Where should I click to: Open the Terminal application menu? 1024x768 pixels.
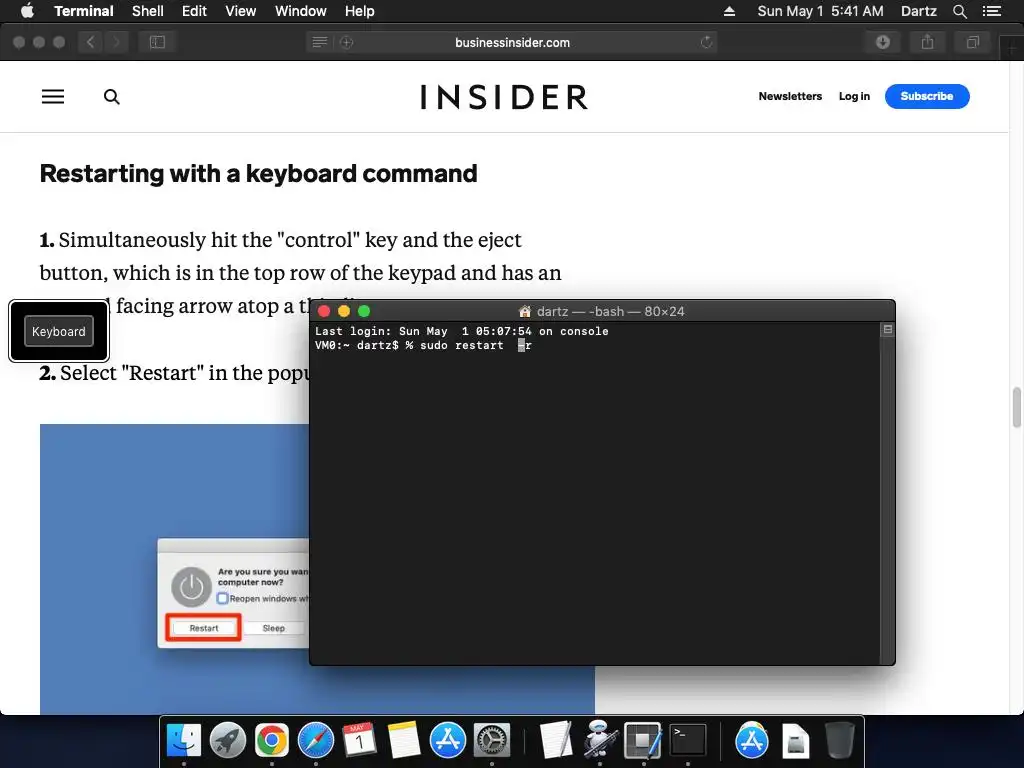(x=84, y=11)
